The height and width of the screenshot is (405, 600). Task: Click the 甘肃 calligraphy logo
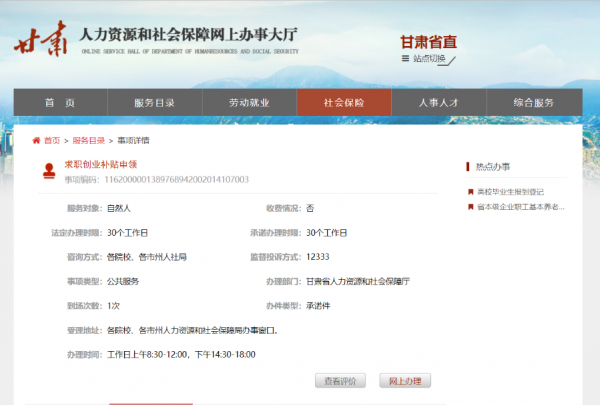pyautogui.click(x=41, y=38)
